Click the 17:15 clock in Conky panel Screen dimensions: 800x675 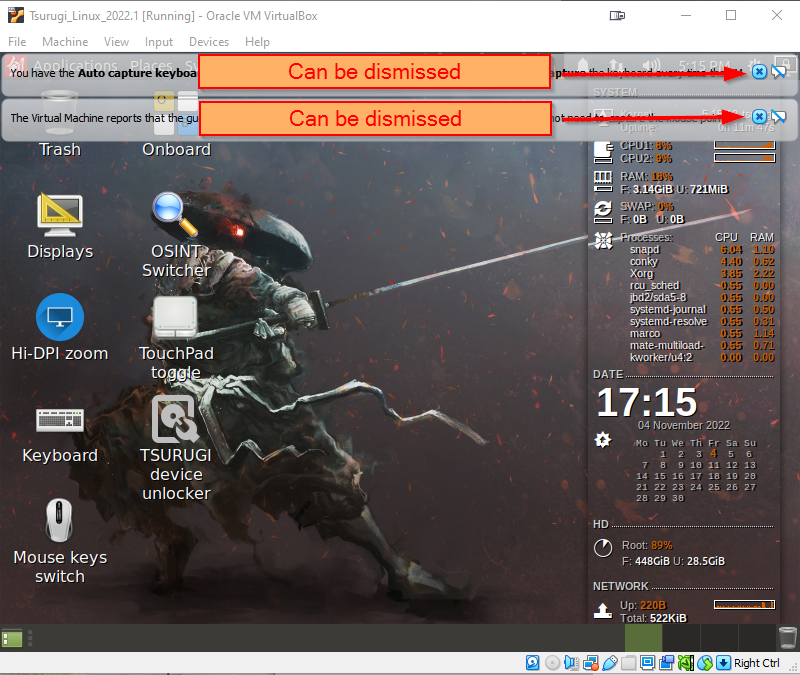[x=646, y=402]
